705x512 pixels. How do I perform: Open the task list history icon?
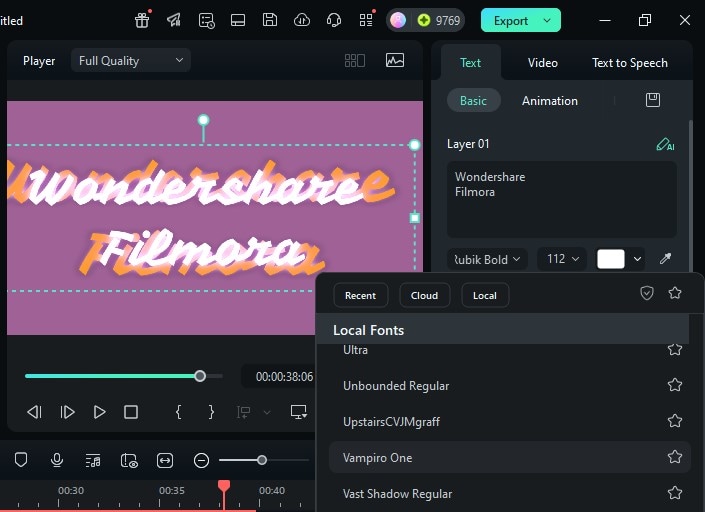[206, 20]
